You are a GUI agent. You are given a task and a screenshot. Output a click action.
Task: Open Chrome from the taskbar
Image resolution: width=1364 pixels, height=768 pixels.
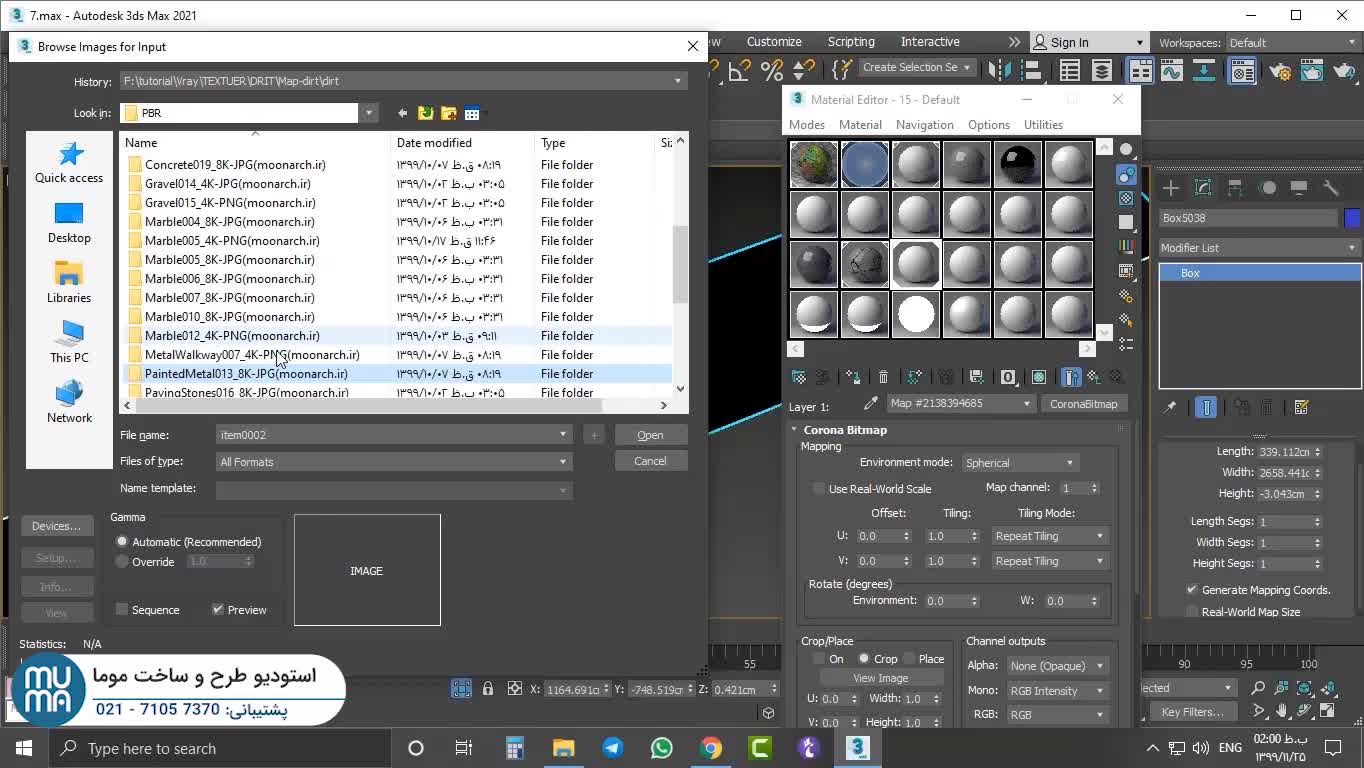tap(711, 748)
